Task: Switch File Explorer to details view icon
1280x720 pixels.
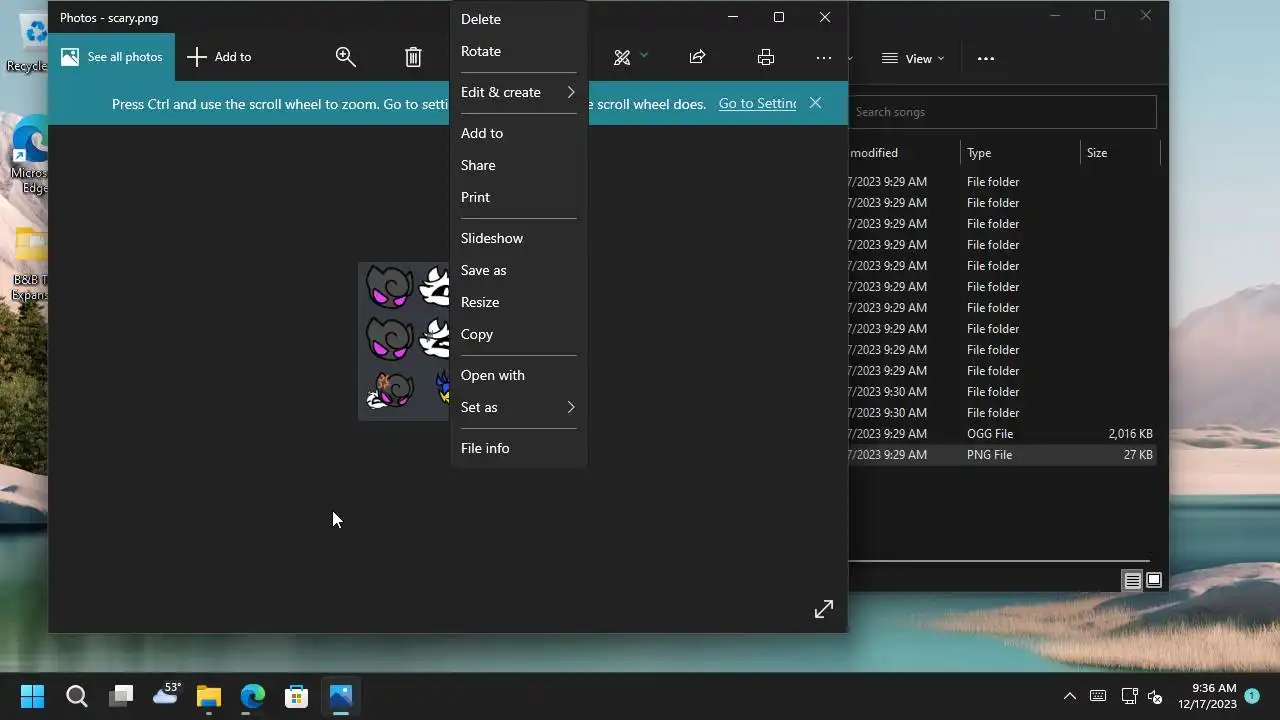Action: (x=1132, y=580)
